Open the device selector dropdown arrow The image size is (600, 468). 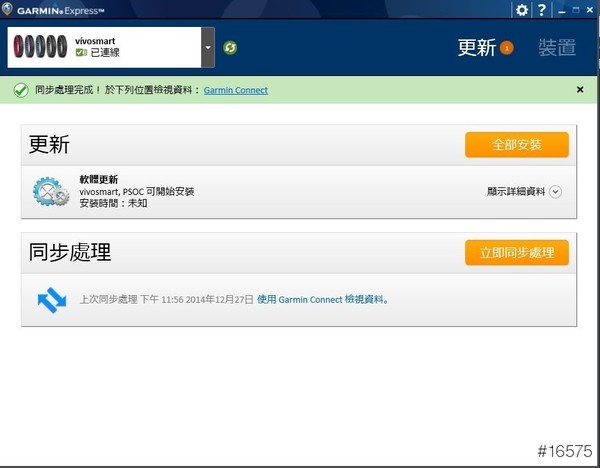click(x=208, y=47)
